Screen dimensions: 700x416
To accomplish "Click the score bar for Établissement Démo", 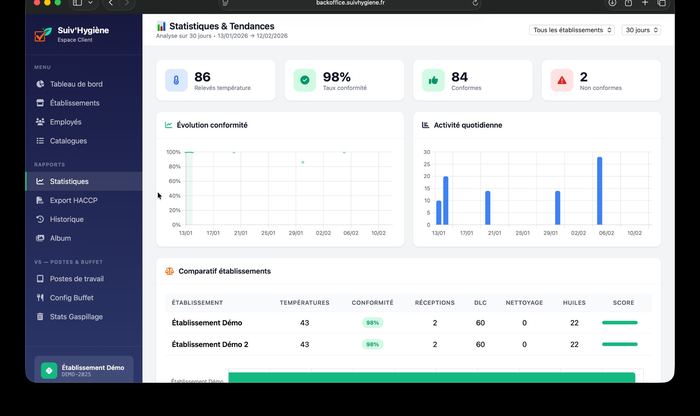I will [x=620, y=322].
